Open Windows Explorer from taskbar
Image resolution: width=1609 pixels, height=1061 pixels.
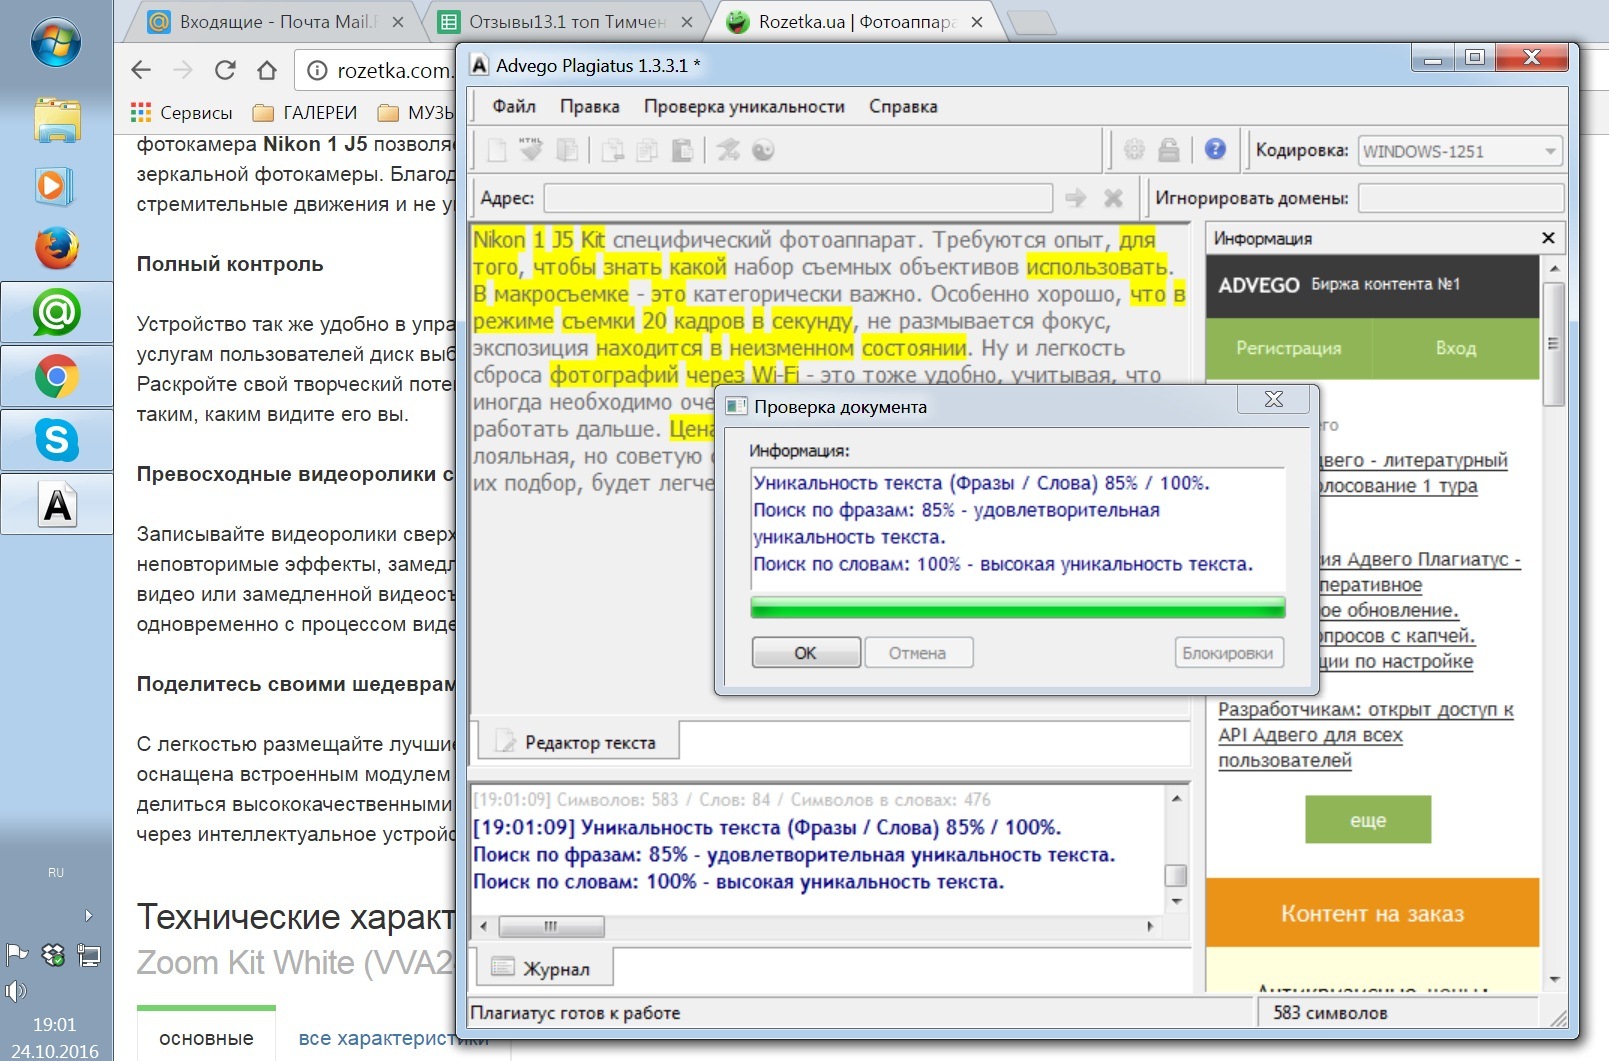coord(56,120)
